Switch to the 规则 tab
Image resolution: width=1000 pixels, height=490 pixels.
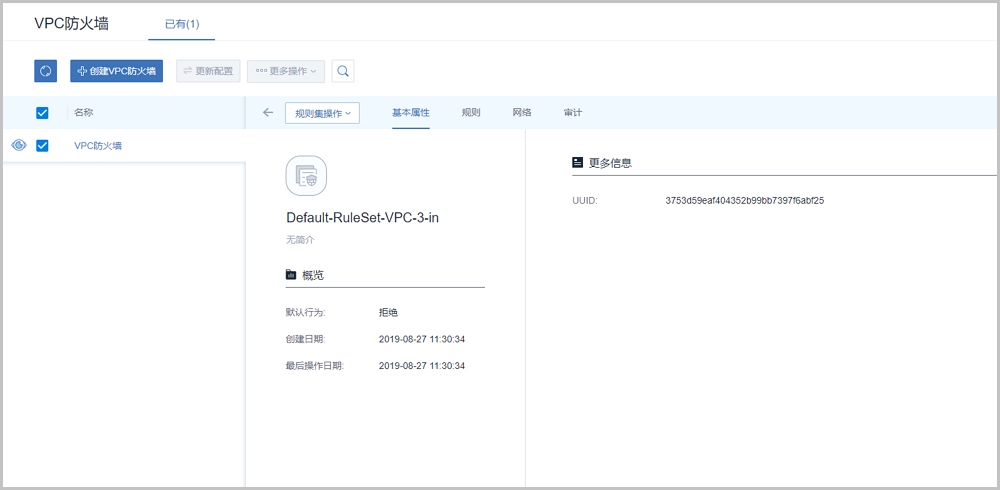click(x=471, y=113)
